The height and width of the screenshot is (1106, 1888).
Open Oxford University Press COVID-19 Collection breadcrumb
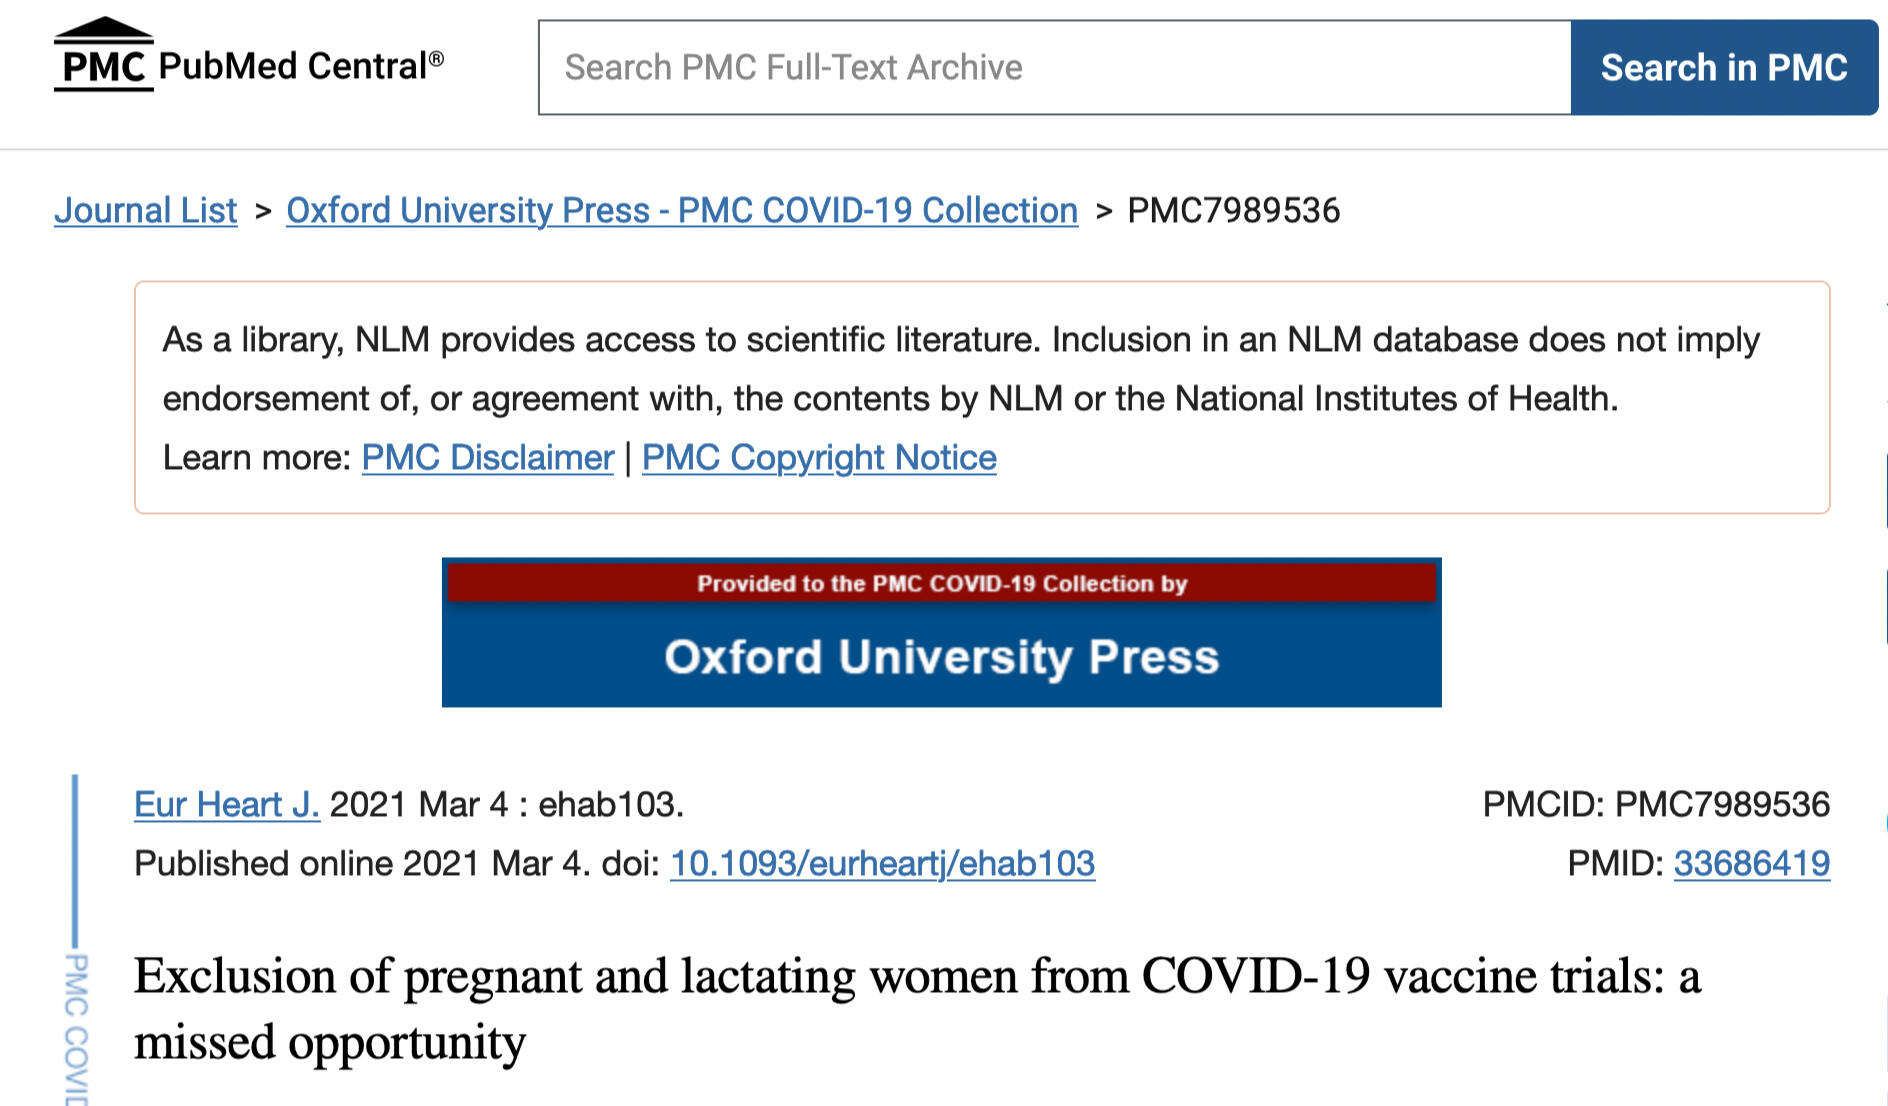[x=681, y=210]
